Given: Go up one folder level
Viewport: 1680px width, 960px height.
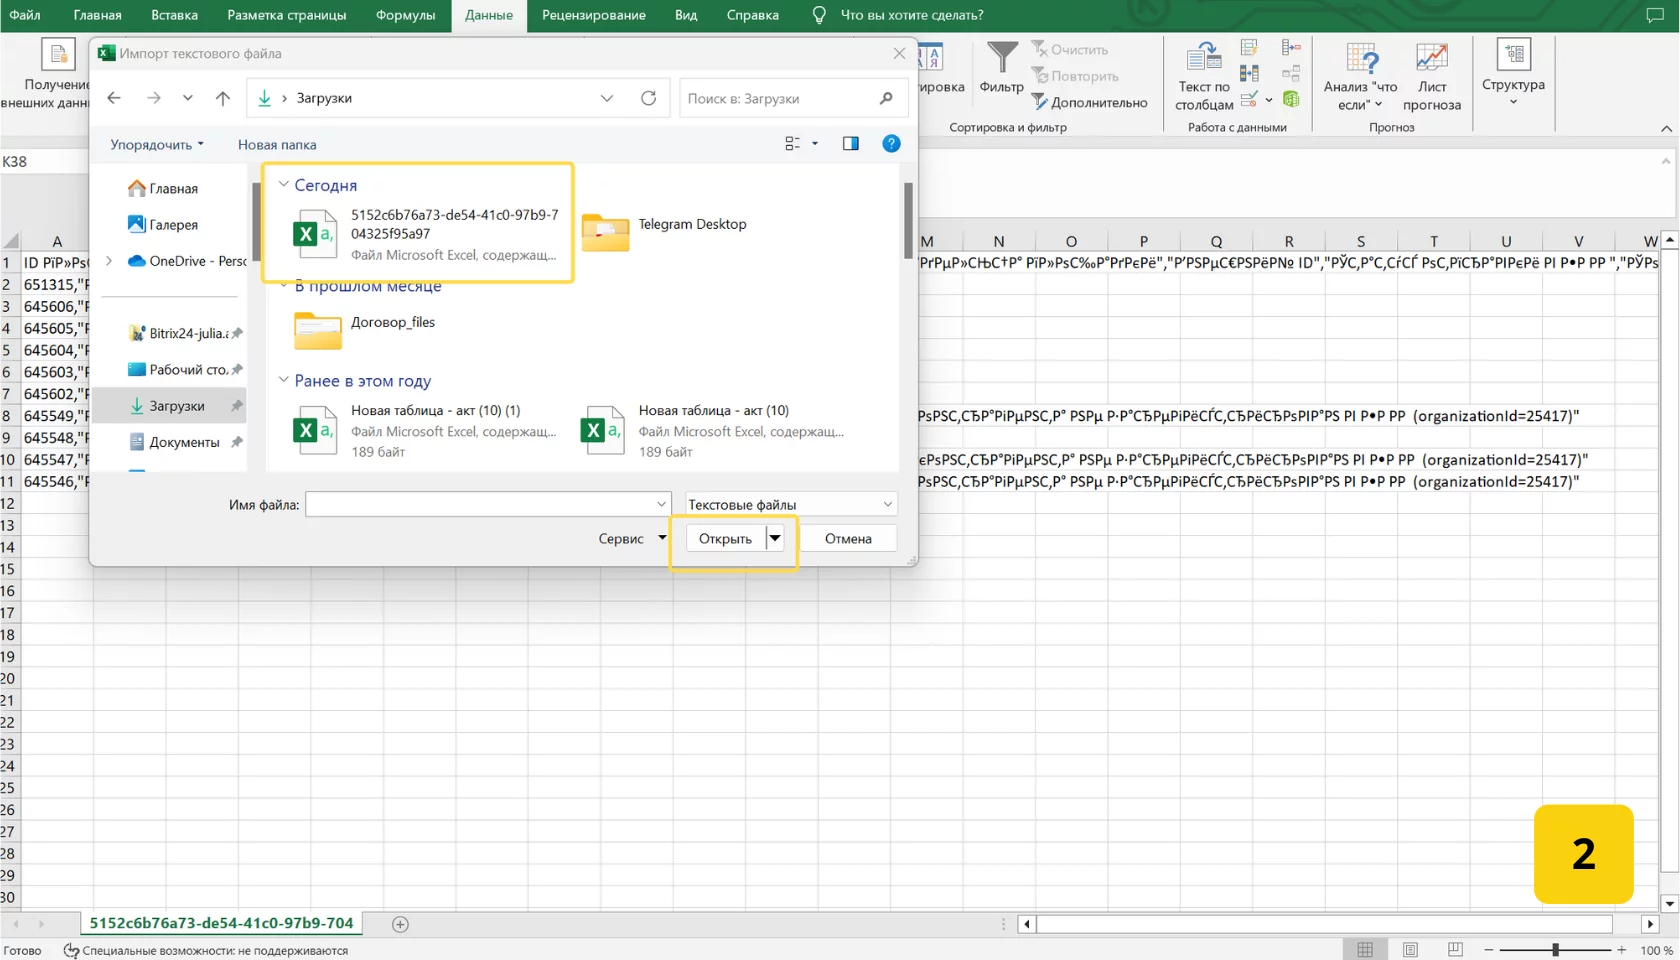Looking at the screenshot, I should tap(222, 98).
